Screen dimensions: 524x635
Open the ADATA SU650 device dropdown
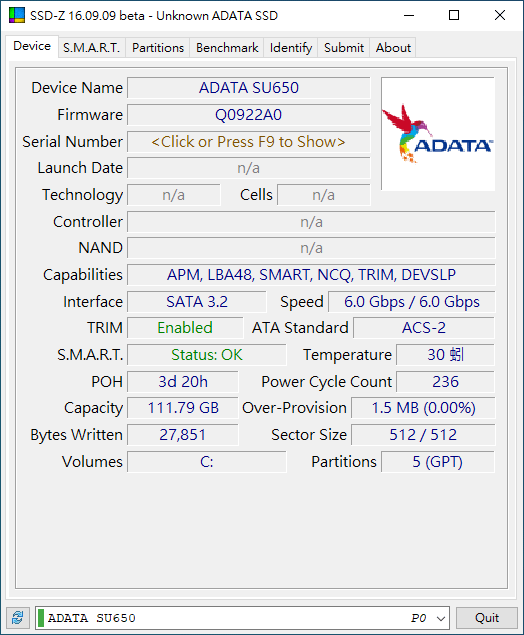(x=242, y=618)
